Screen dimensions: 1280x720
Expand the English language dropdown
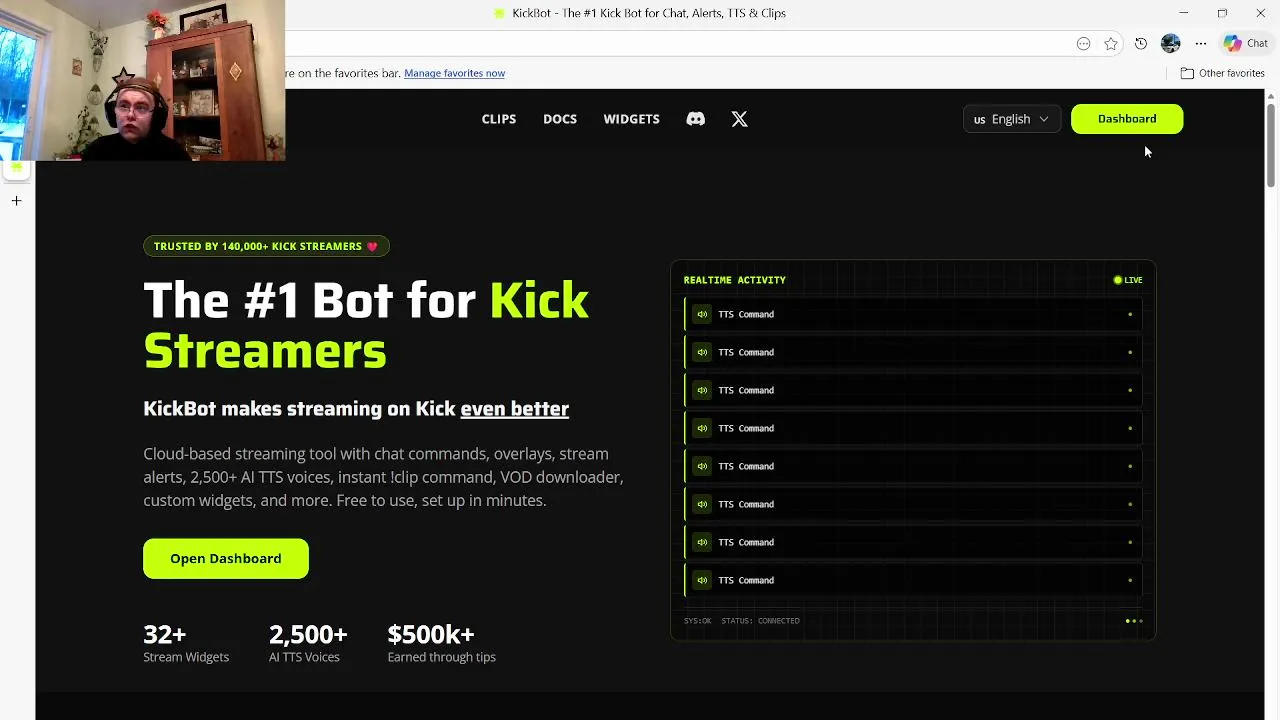(1011, 119)
